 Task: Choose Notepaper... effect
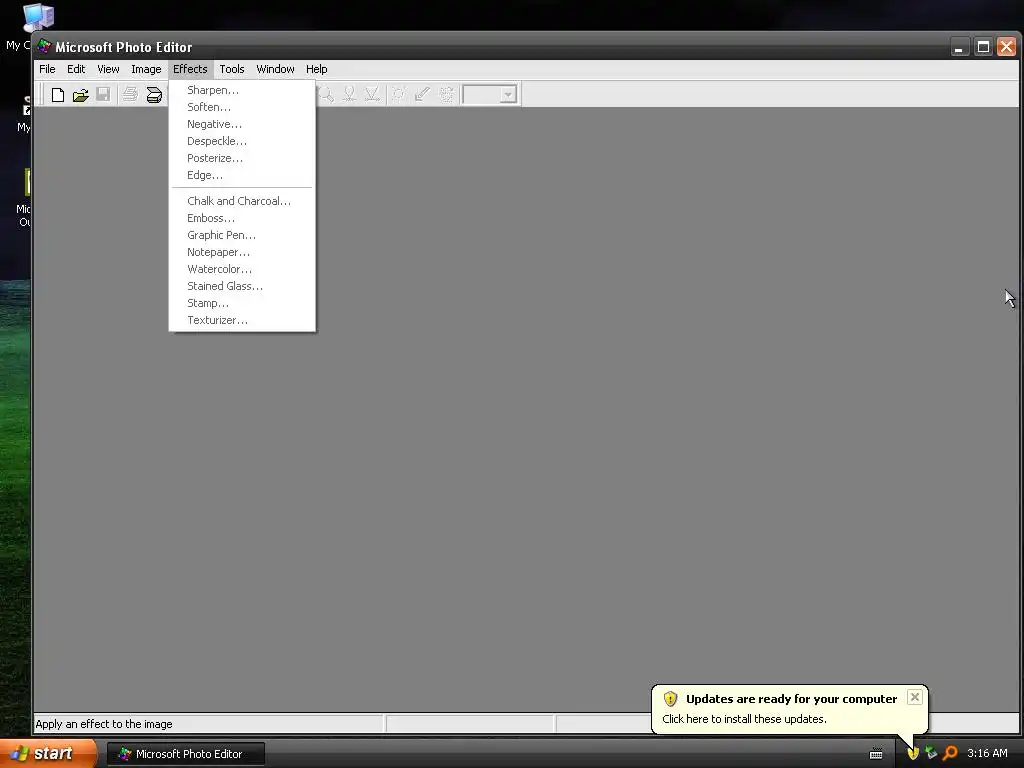point(242,252)
